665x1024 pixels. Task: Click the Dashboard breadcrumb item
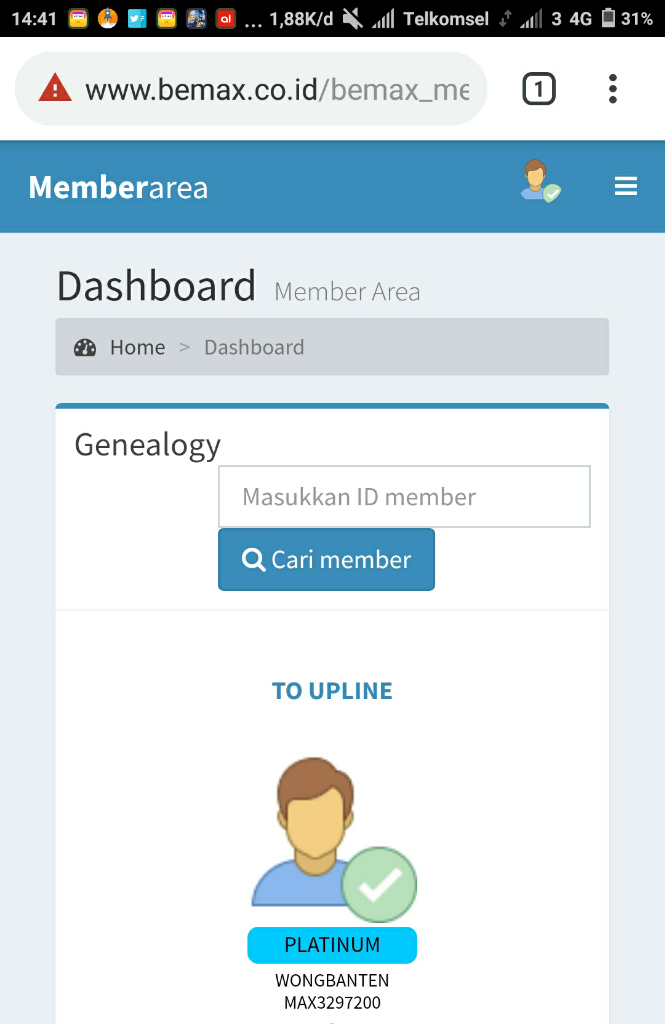254,347
